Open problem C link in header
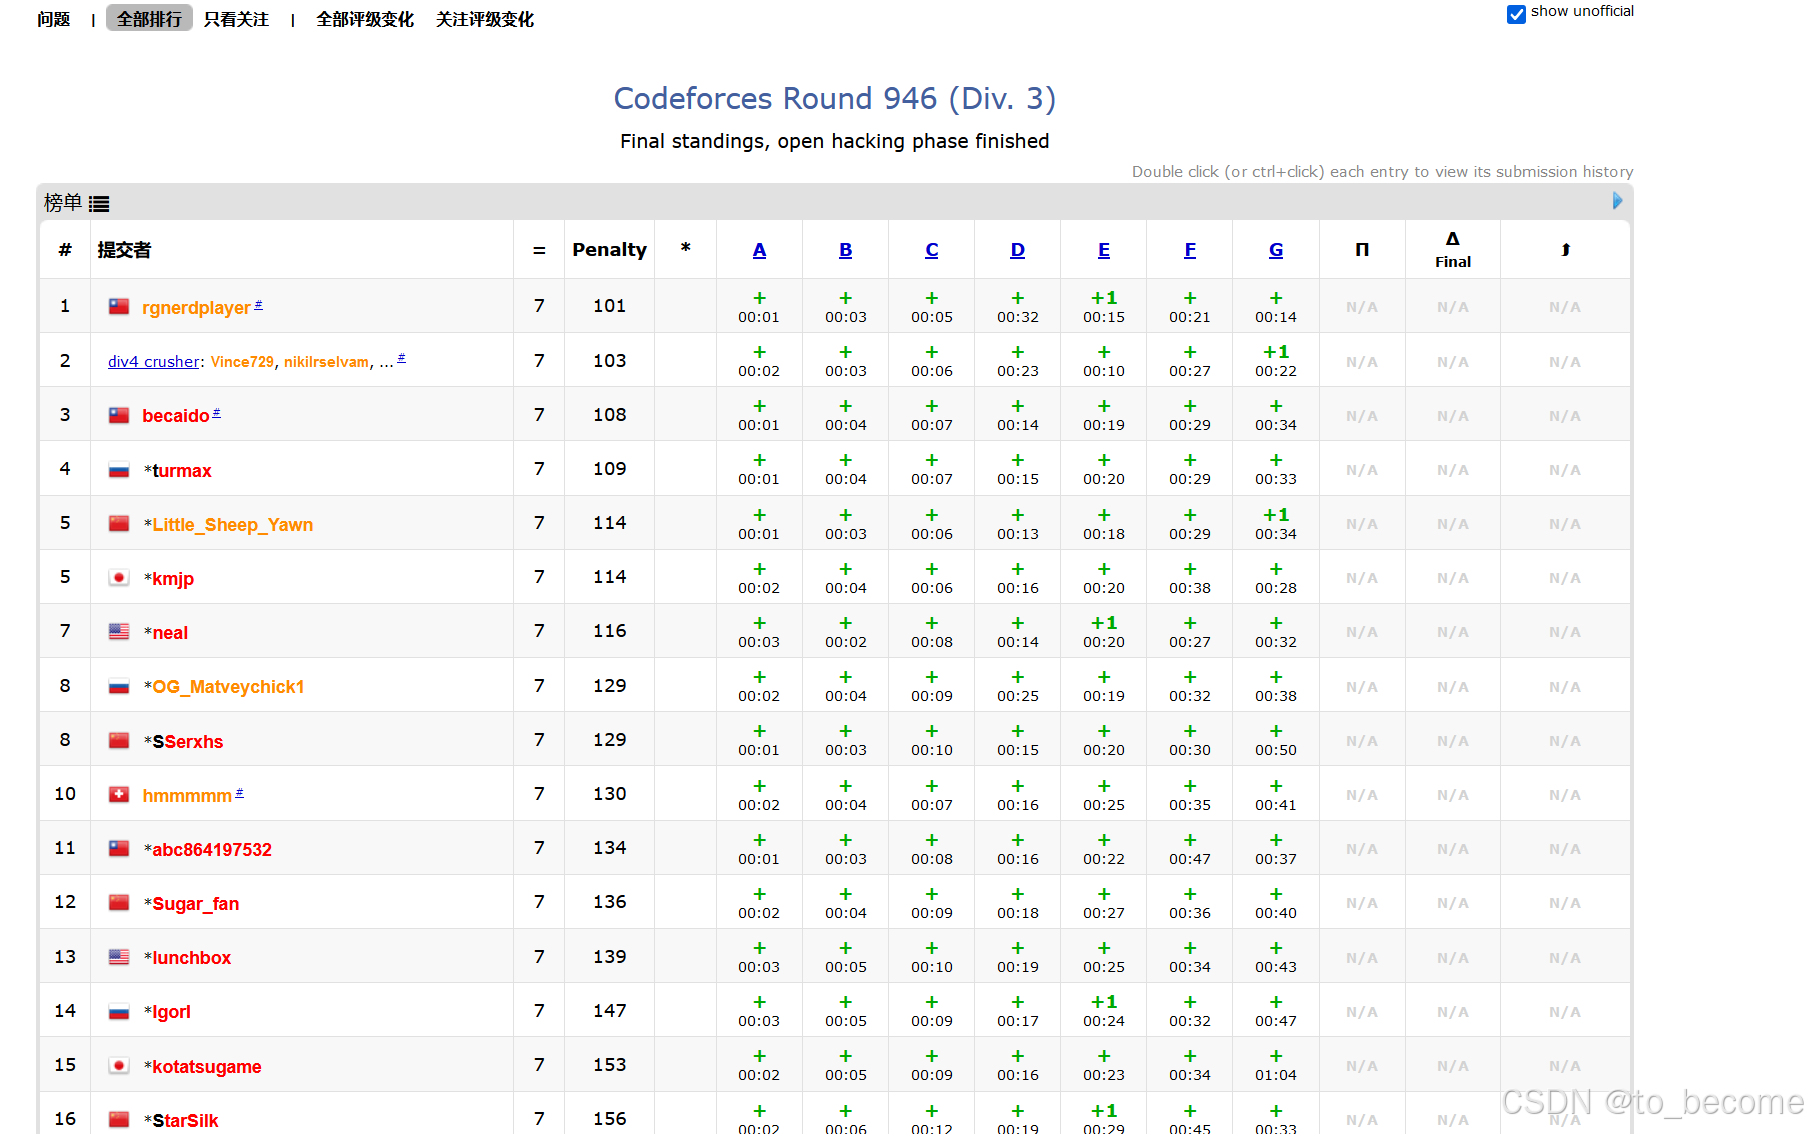 (932, 250)
